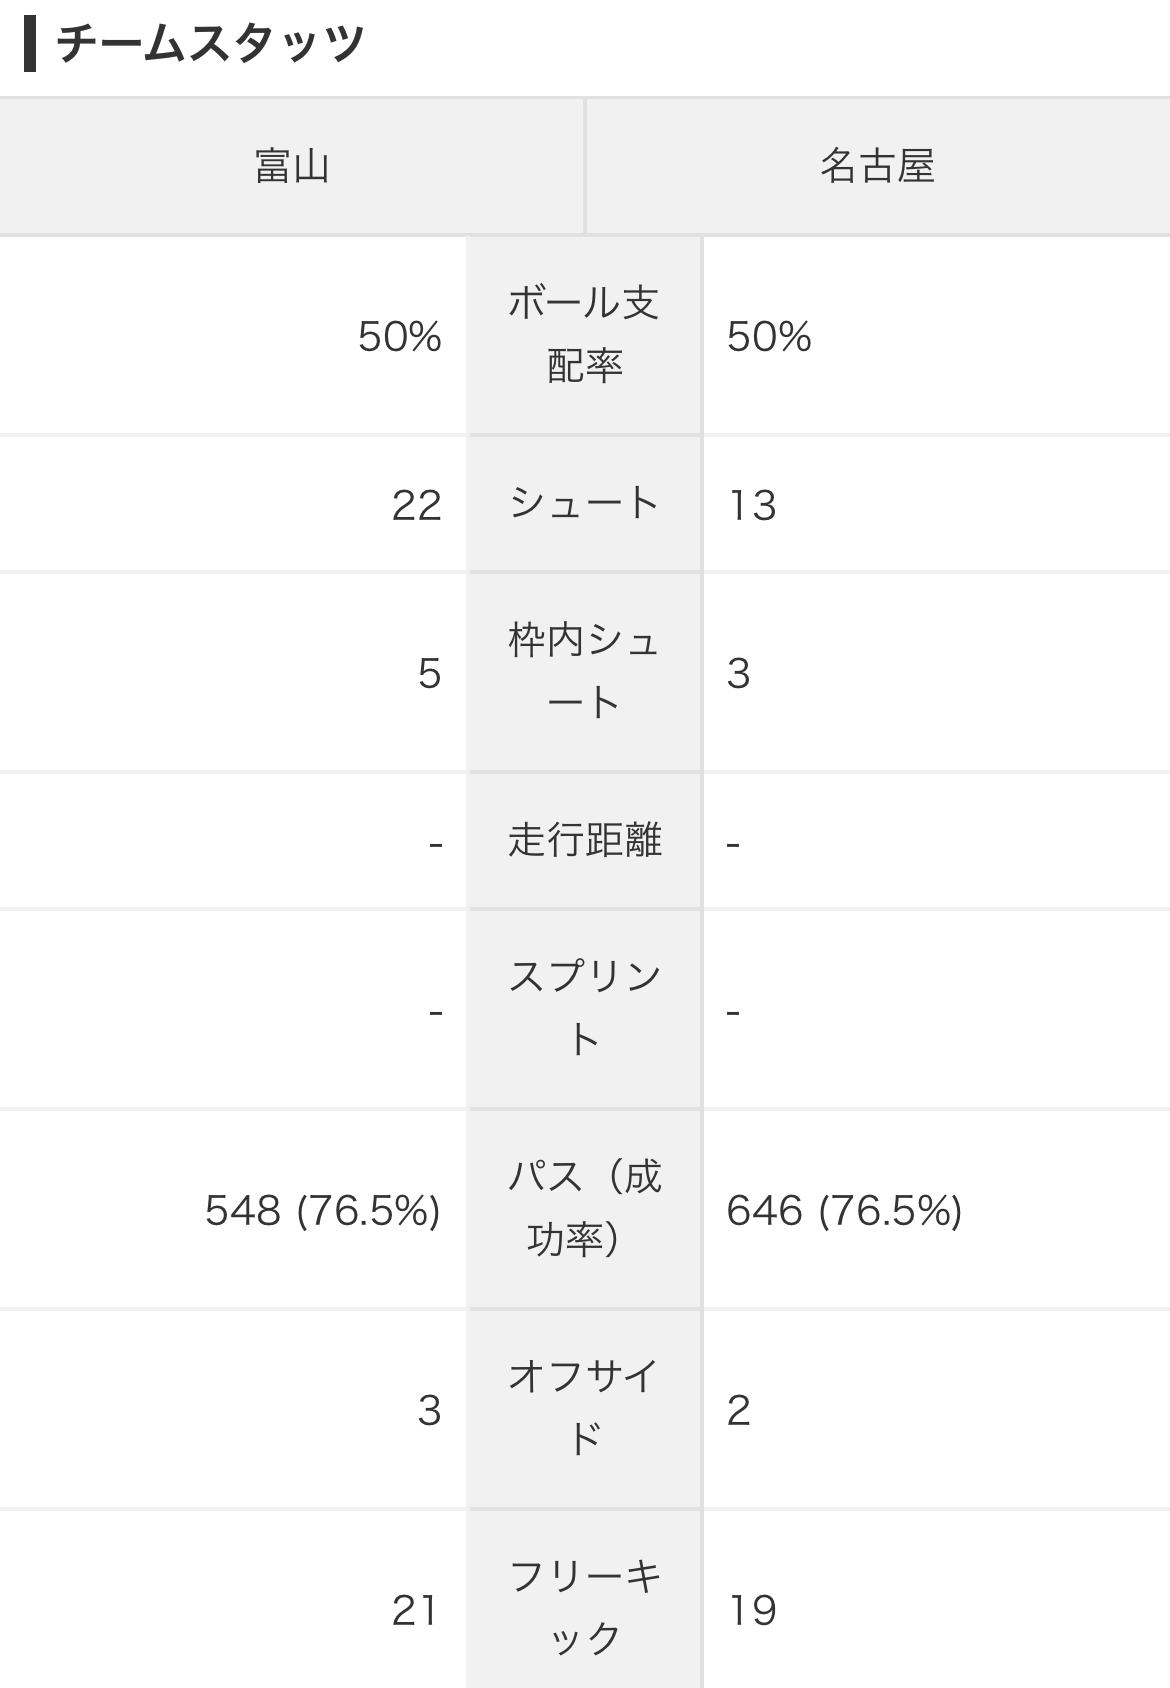This screenshot has width=1170, height=1688.
Task: Click the シュート stat label
Action: pos(584,504)
